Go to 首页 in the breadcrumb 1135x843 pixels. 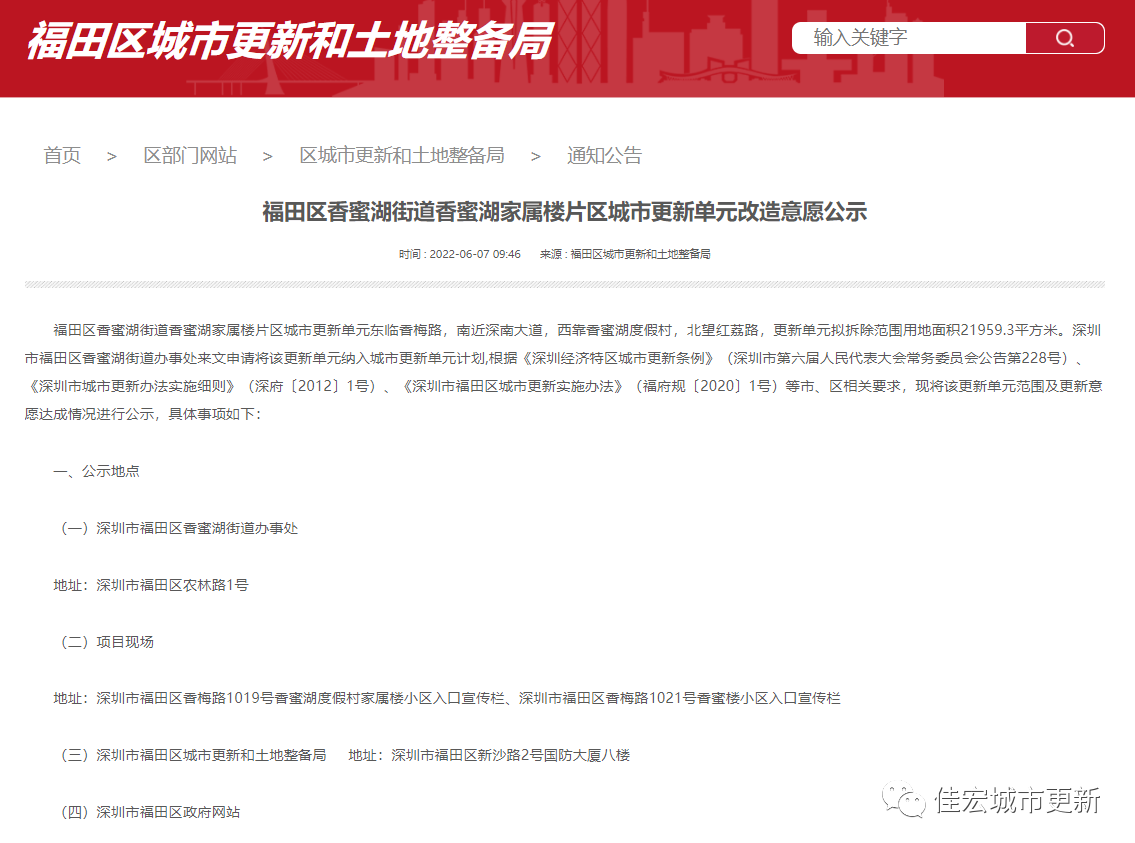tap(62, 155)
